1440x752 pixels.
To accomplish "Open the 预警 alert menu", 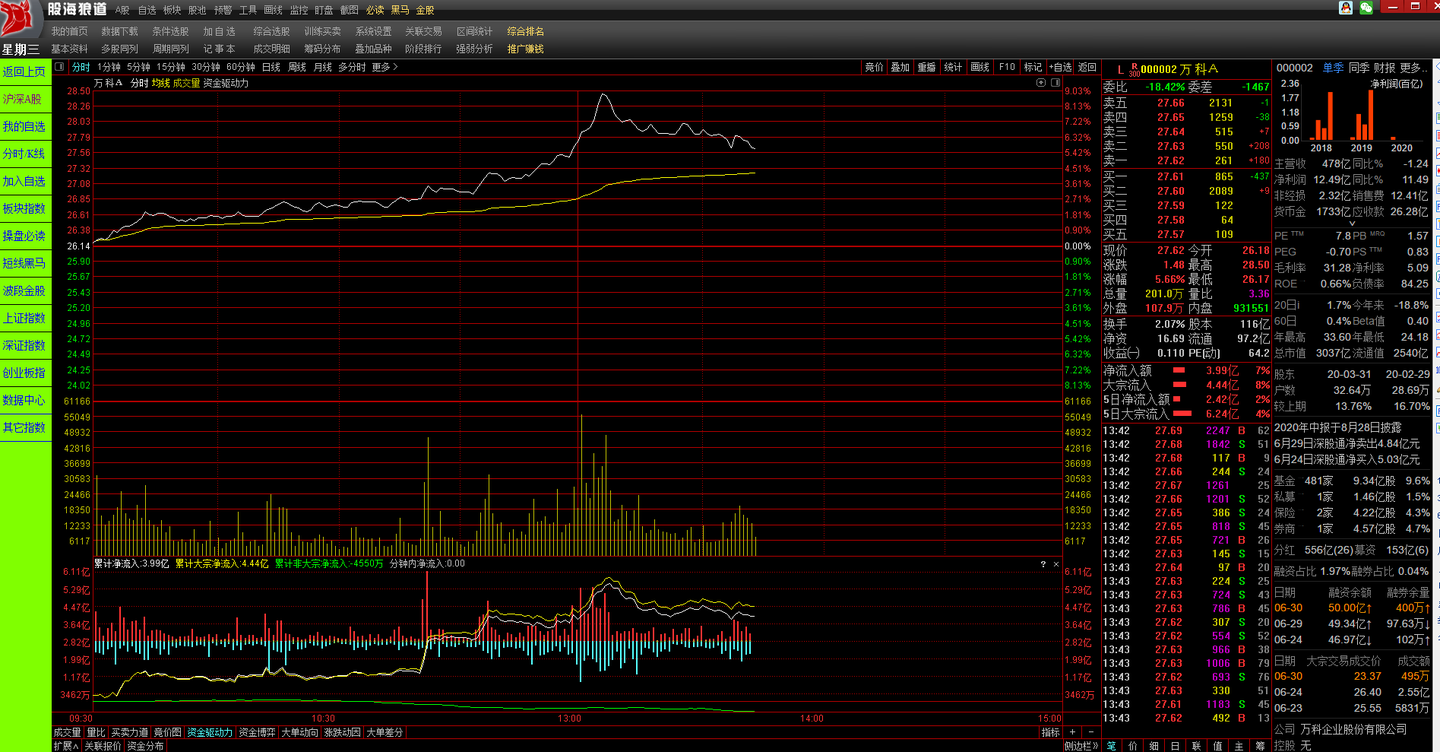I will (x=222, y=9).
